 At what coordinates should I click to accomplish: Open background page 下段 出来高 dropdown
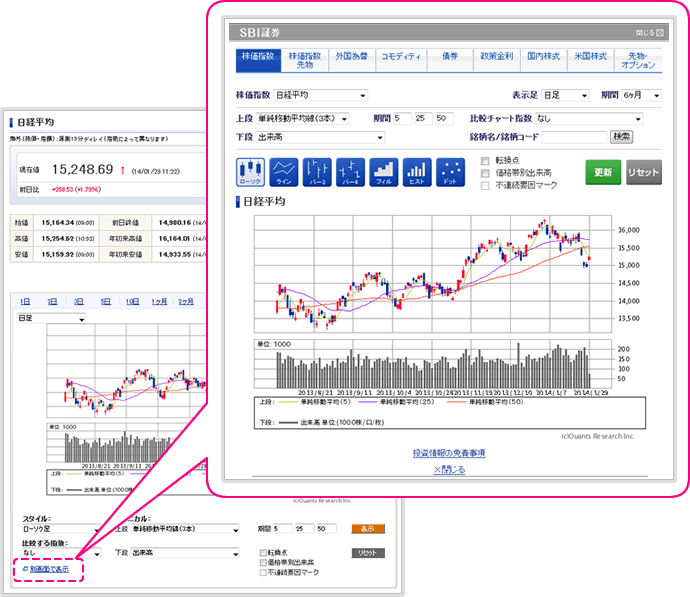click(x=185, y=553)
